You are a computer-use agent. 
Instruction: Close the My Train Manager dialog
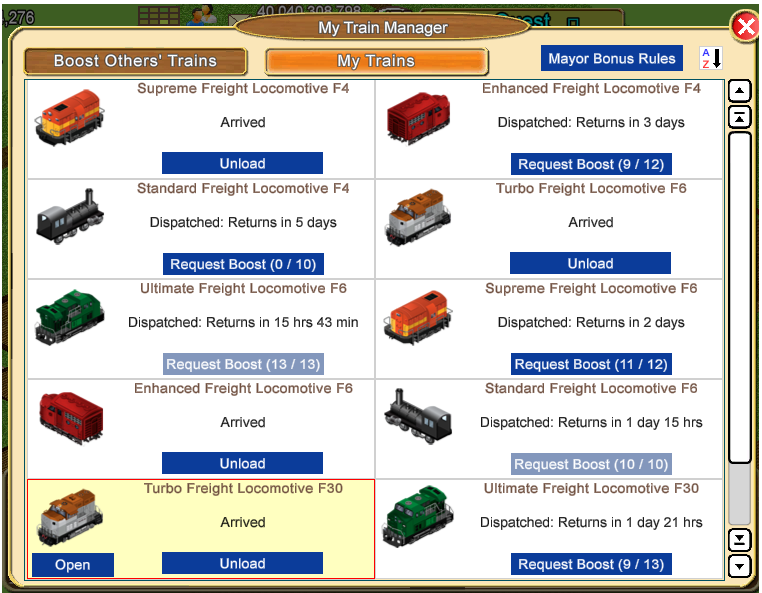(x=746, y=26)
